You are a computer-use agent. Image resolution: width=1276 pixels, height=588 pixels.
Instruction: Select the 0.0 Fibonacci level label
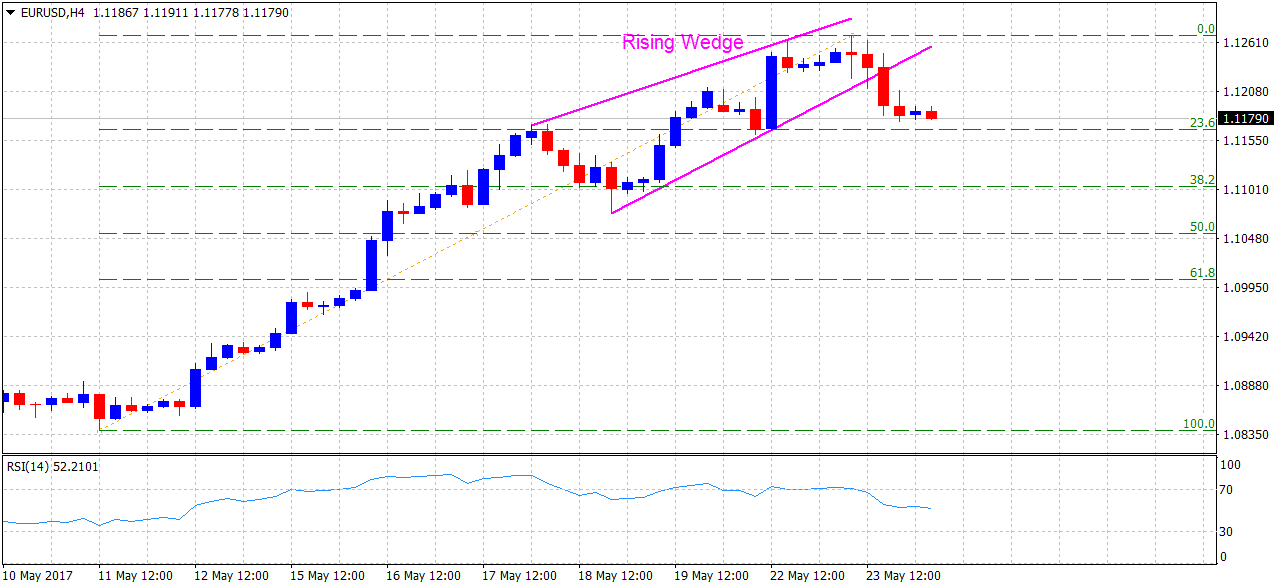coord(1205,29)
